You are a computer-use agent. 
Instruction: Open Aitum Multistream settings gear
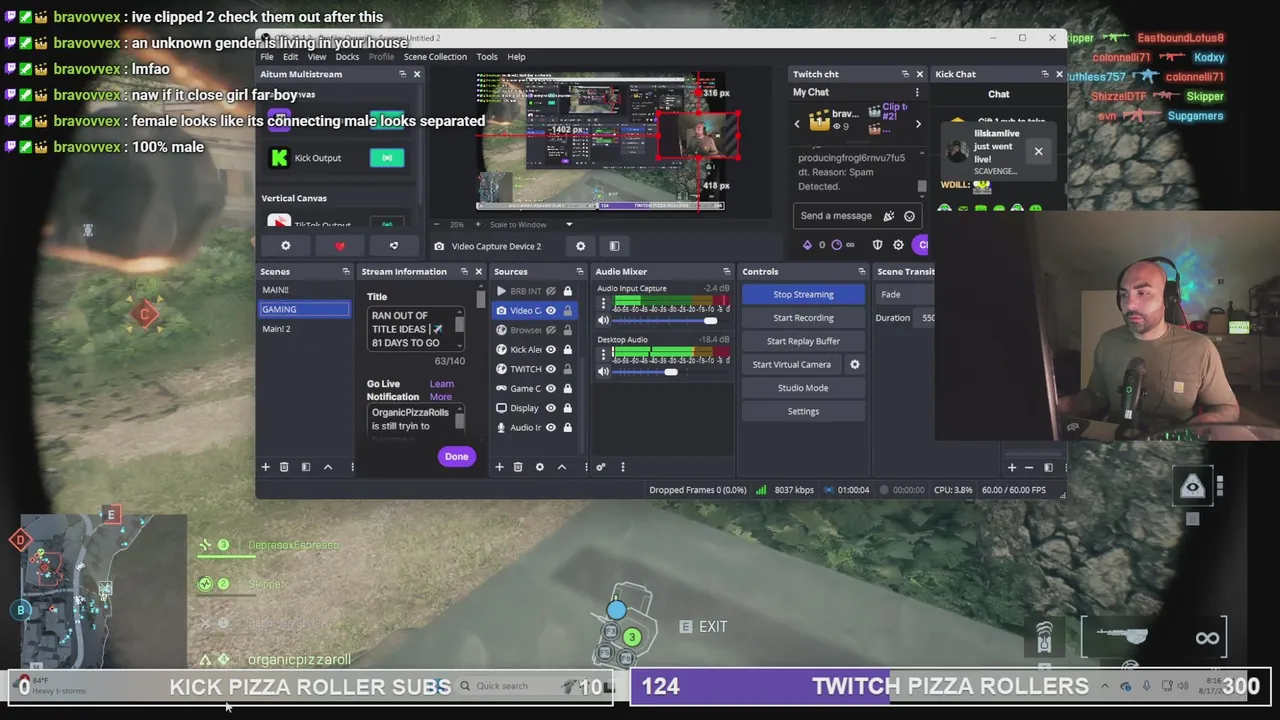coord(286,246)
